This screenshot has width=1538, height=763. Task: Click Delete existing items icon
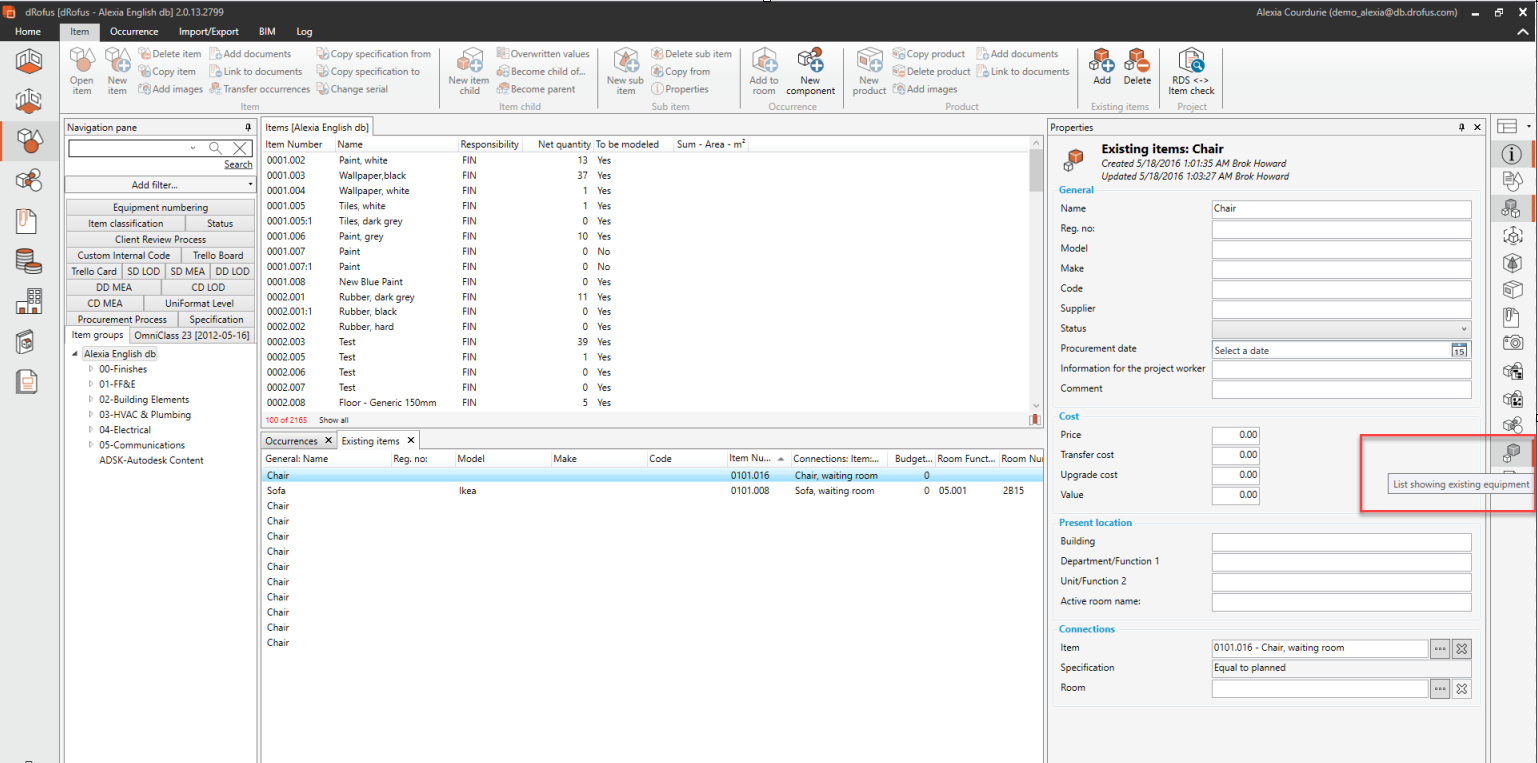click(x=1137, y=66)
